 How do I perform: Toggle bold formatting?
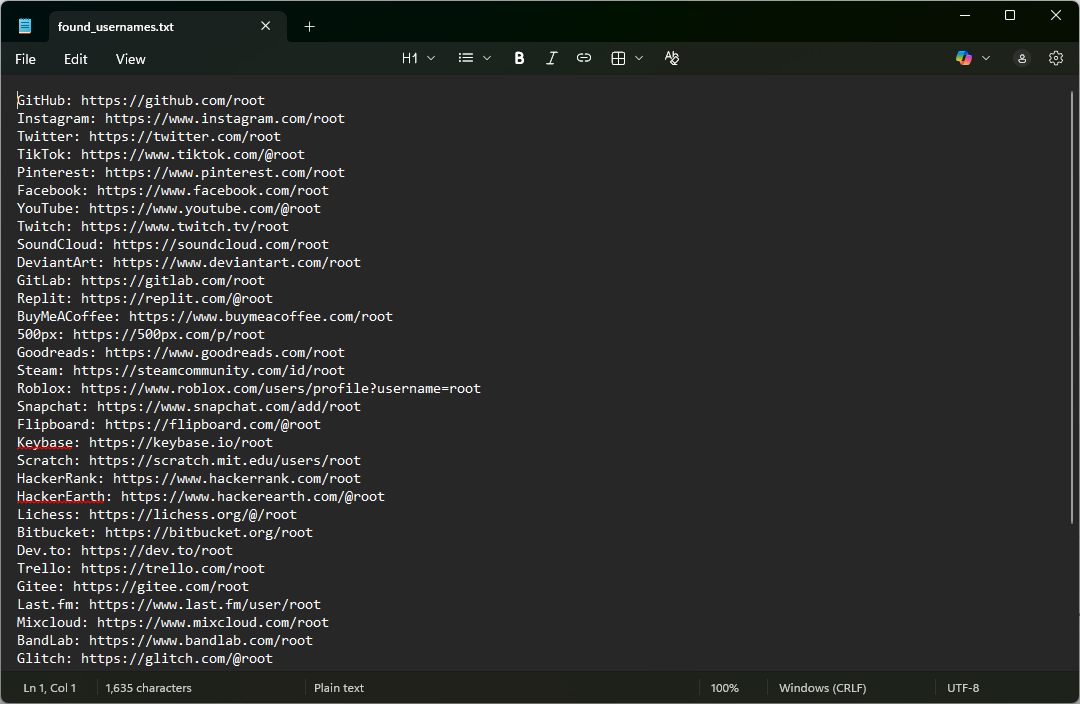pos(519,59)
